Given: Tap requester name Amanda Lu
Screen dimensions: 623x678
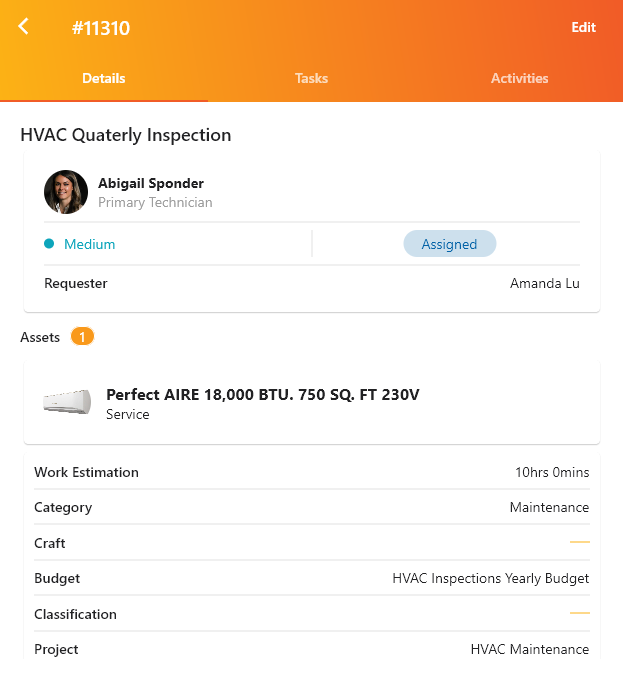Looking at the screenshot, I should (544, 283).
